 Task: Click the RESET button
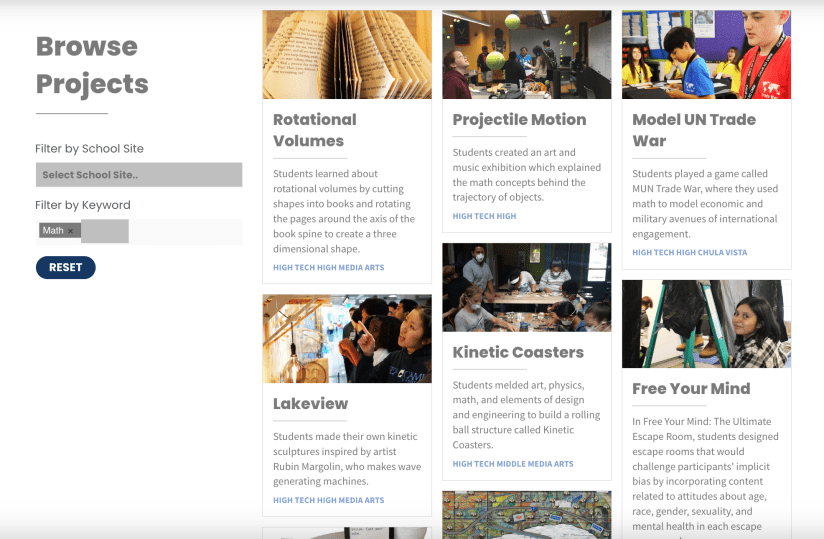65,267
